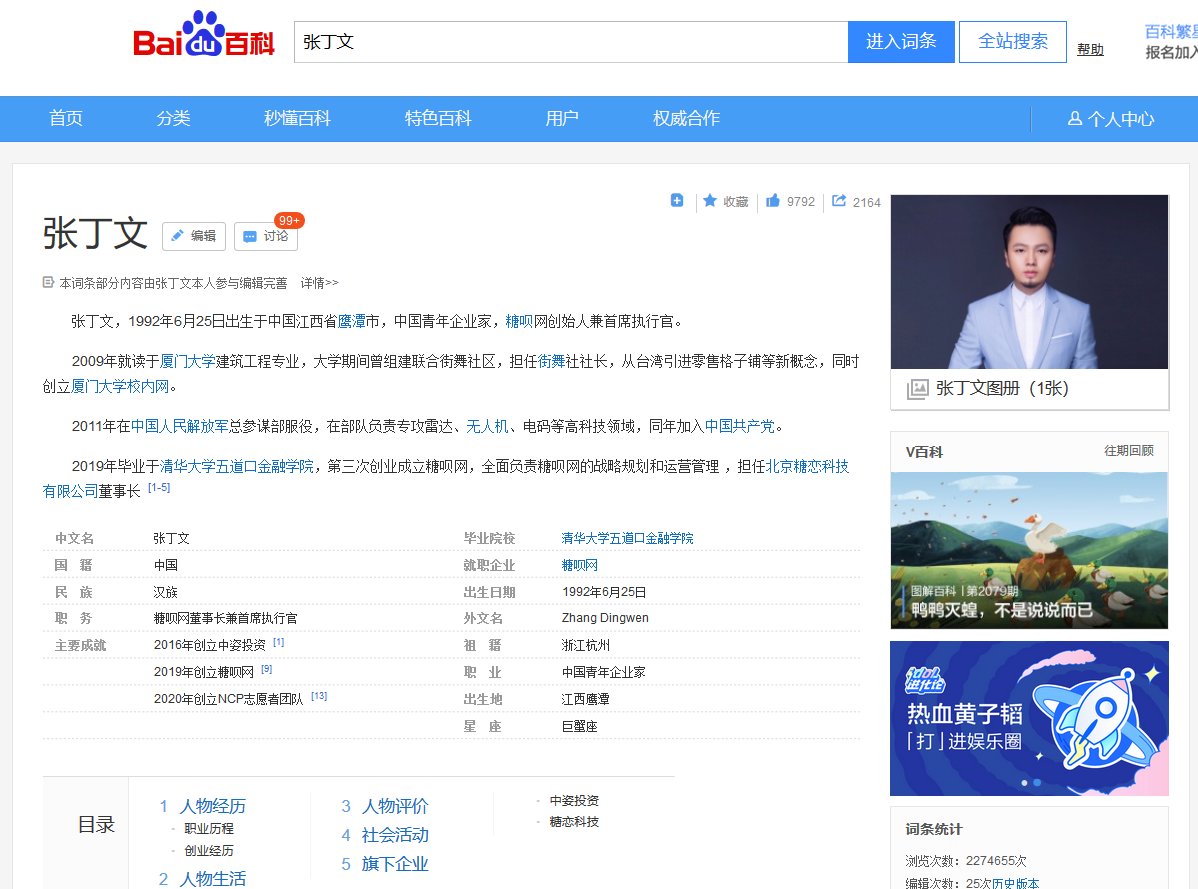
Task: Jump to 旗下企业 in the 目录
Action: click(395, 865)
